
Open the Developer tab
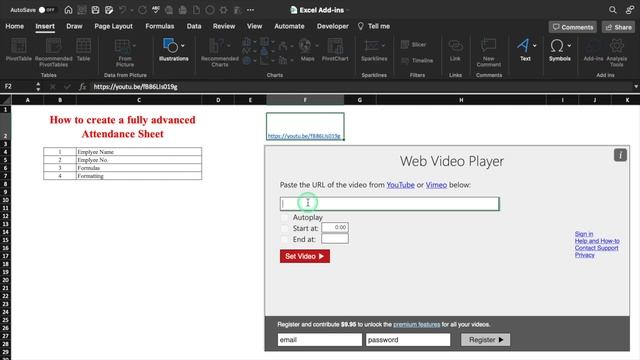click(333, 26)
